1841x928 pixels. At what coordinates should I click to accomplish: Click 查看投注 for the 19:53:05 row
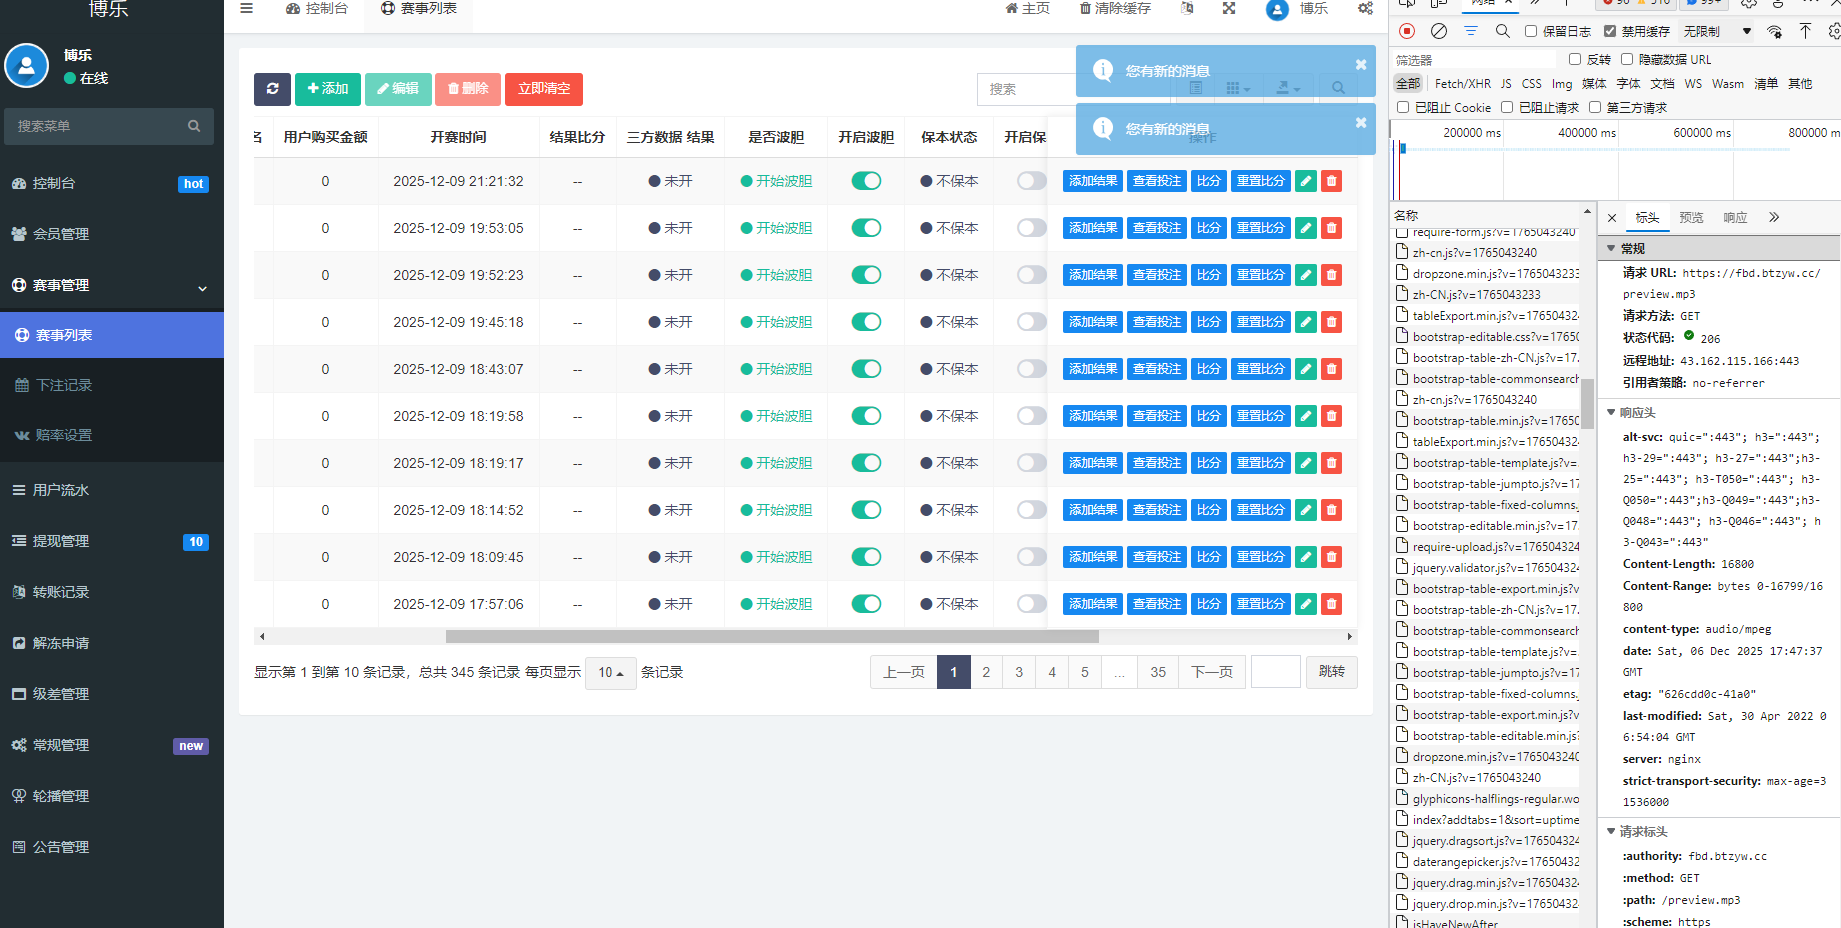pyautogui.click(x=1157, y=228)
